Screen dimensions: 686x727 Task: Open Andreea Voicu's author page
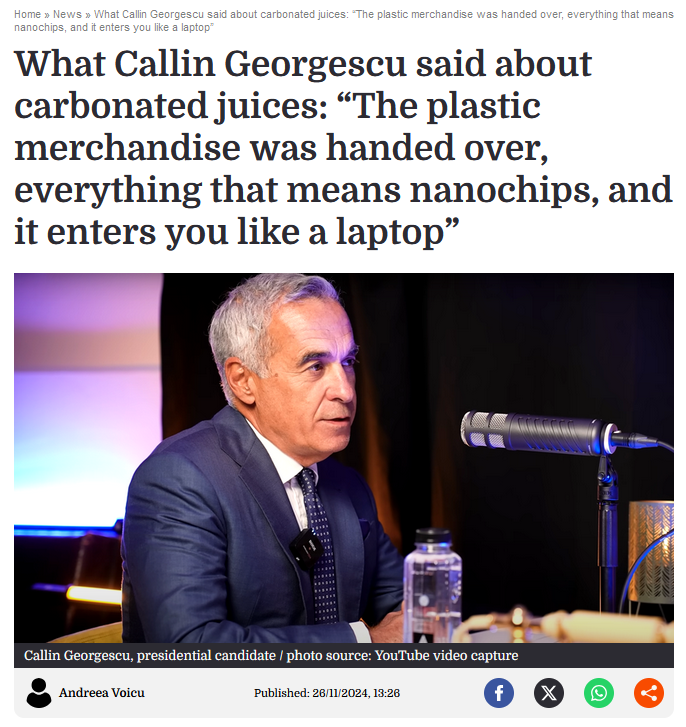click(x=102, y=693)
